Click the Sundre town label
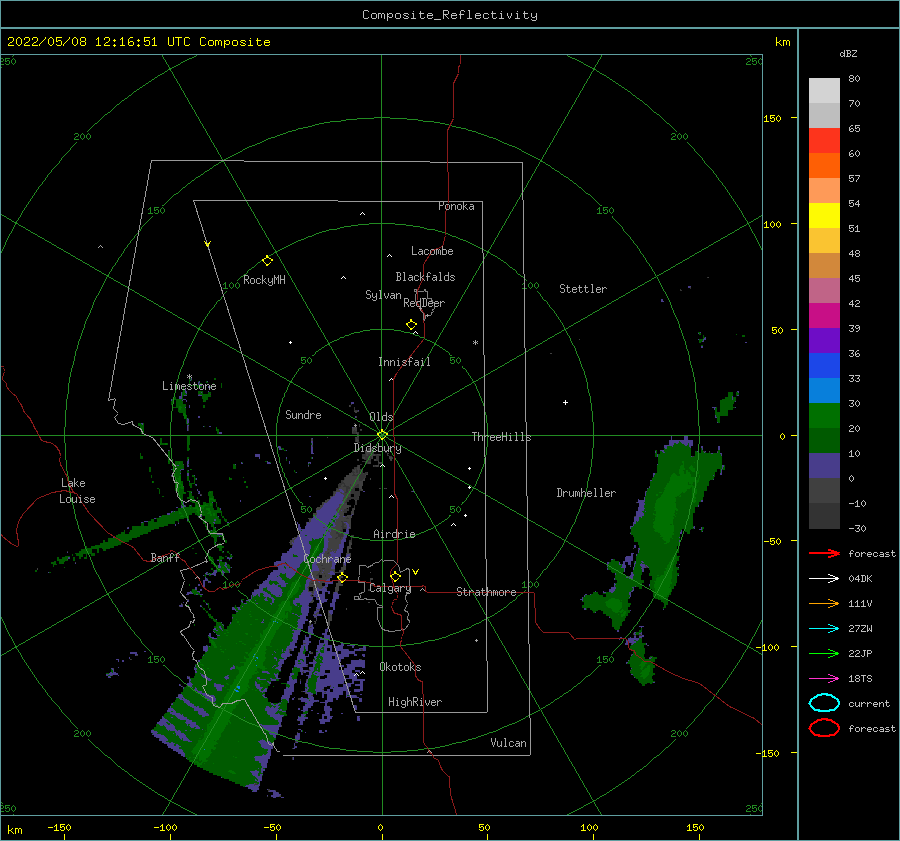900x841 pixels. [x=303, y=414]
